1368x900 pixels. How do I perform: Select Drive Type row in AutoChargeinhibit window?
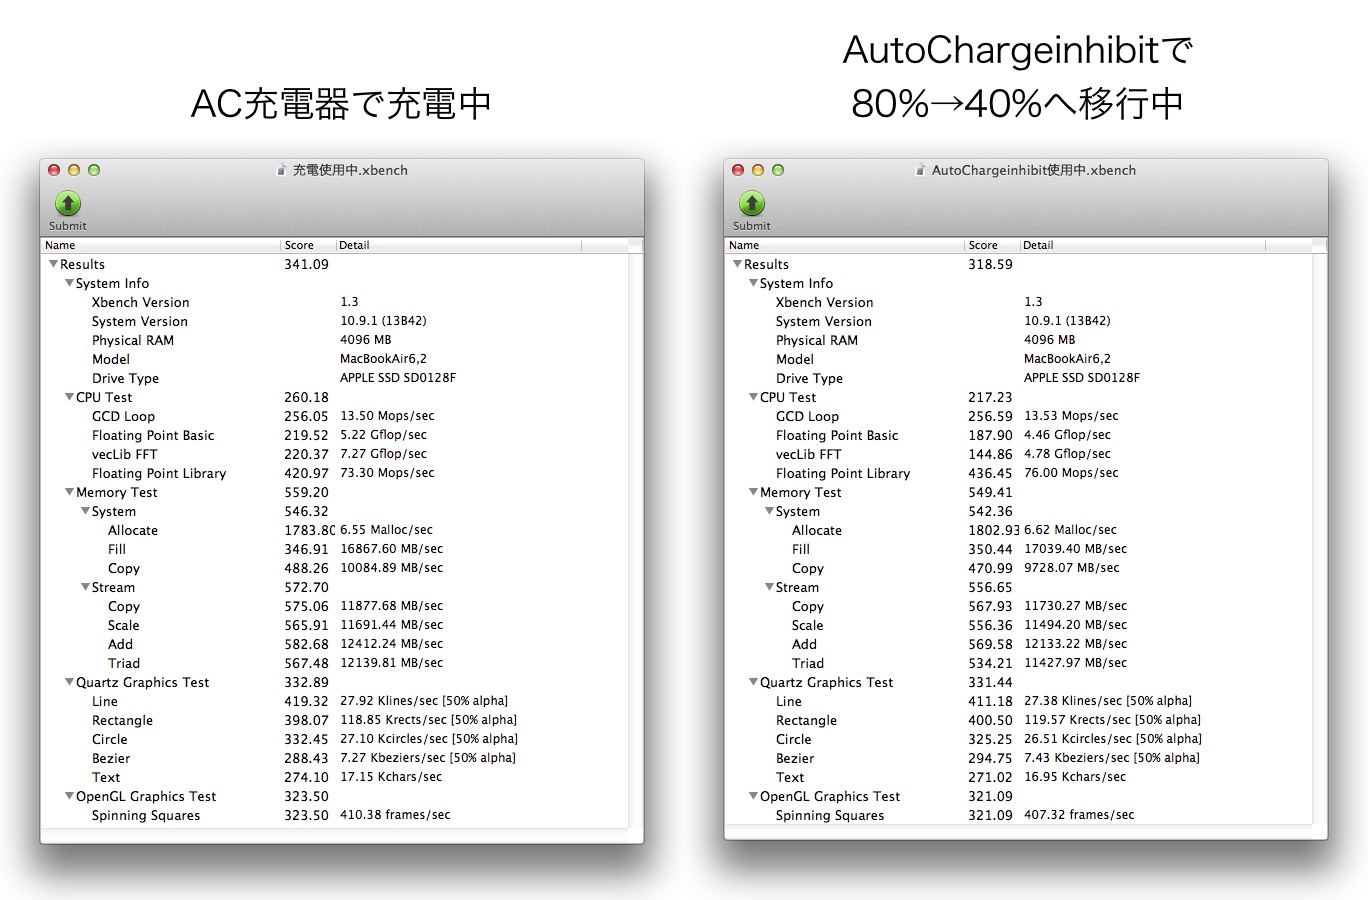point(1019,378)
